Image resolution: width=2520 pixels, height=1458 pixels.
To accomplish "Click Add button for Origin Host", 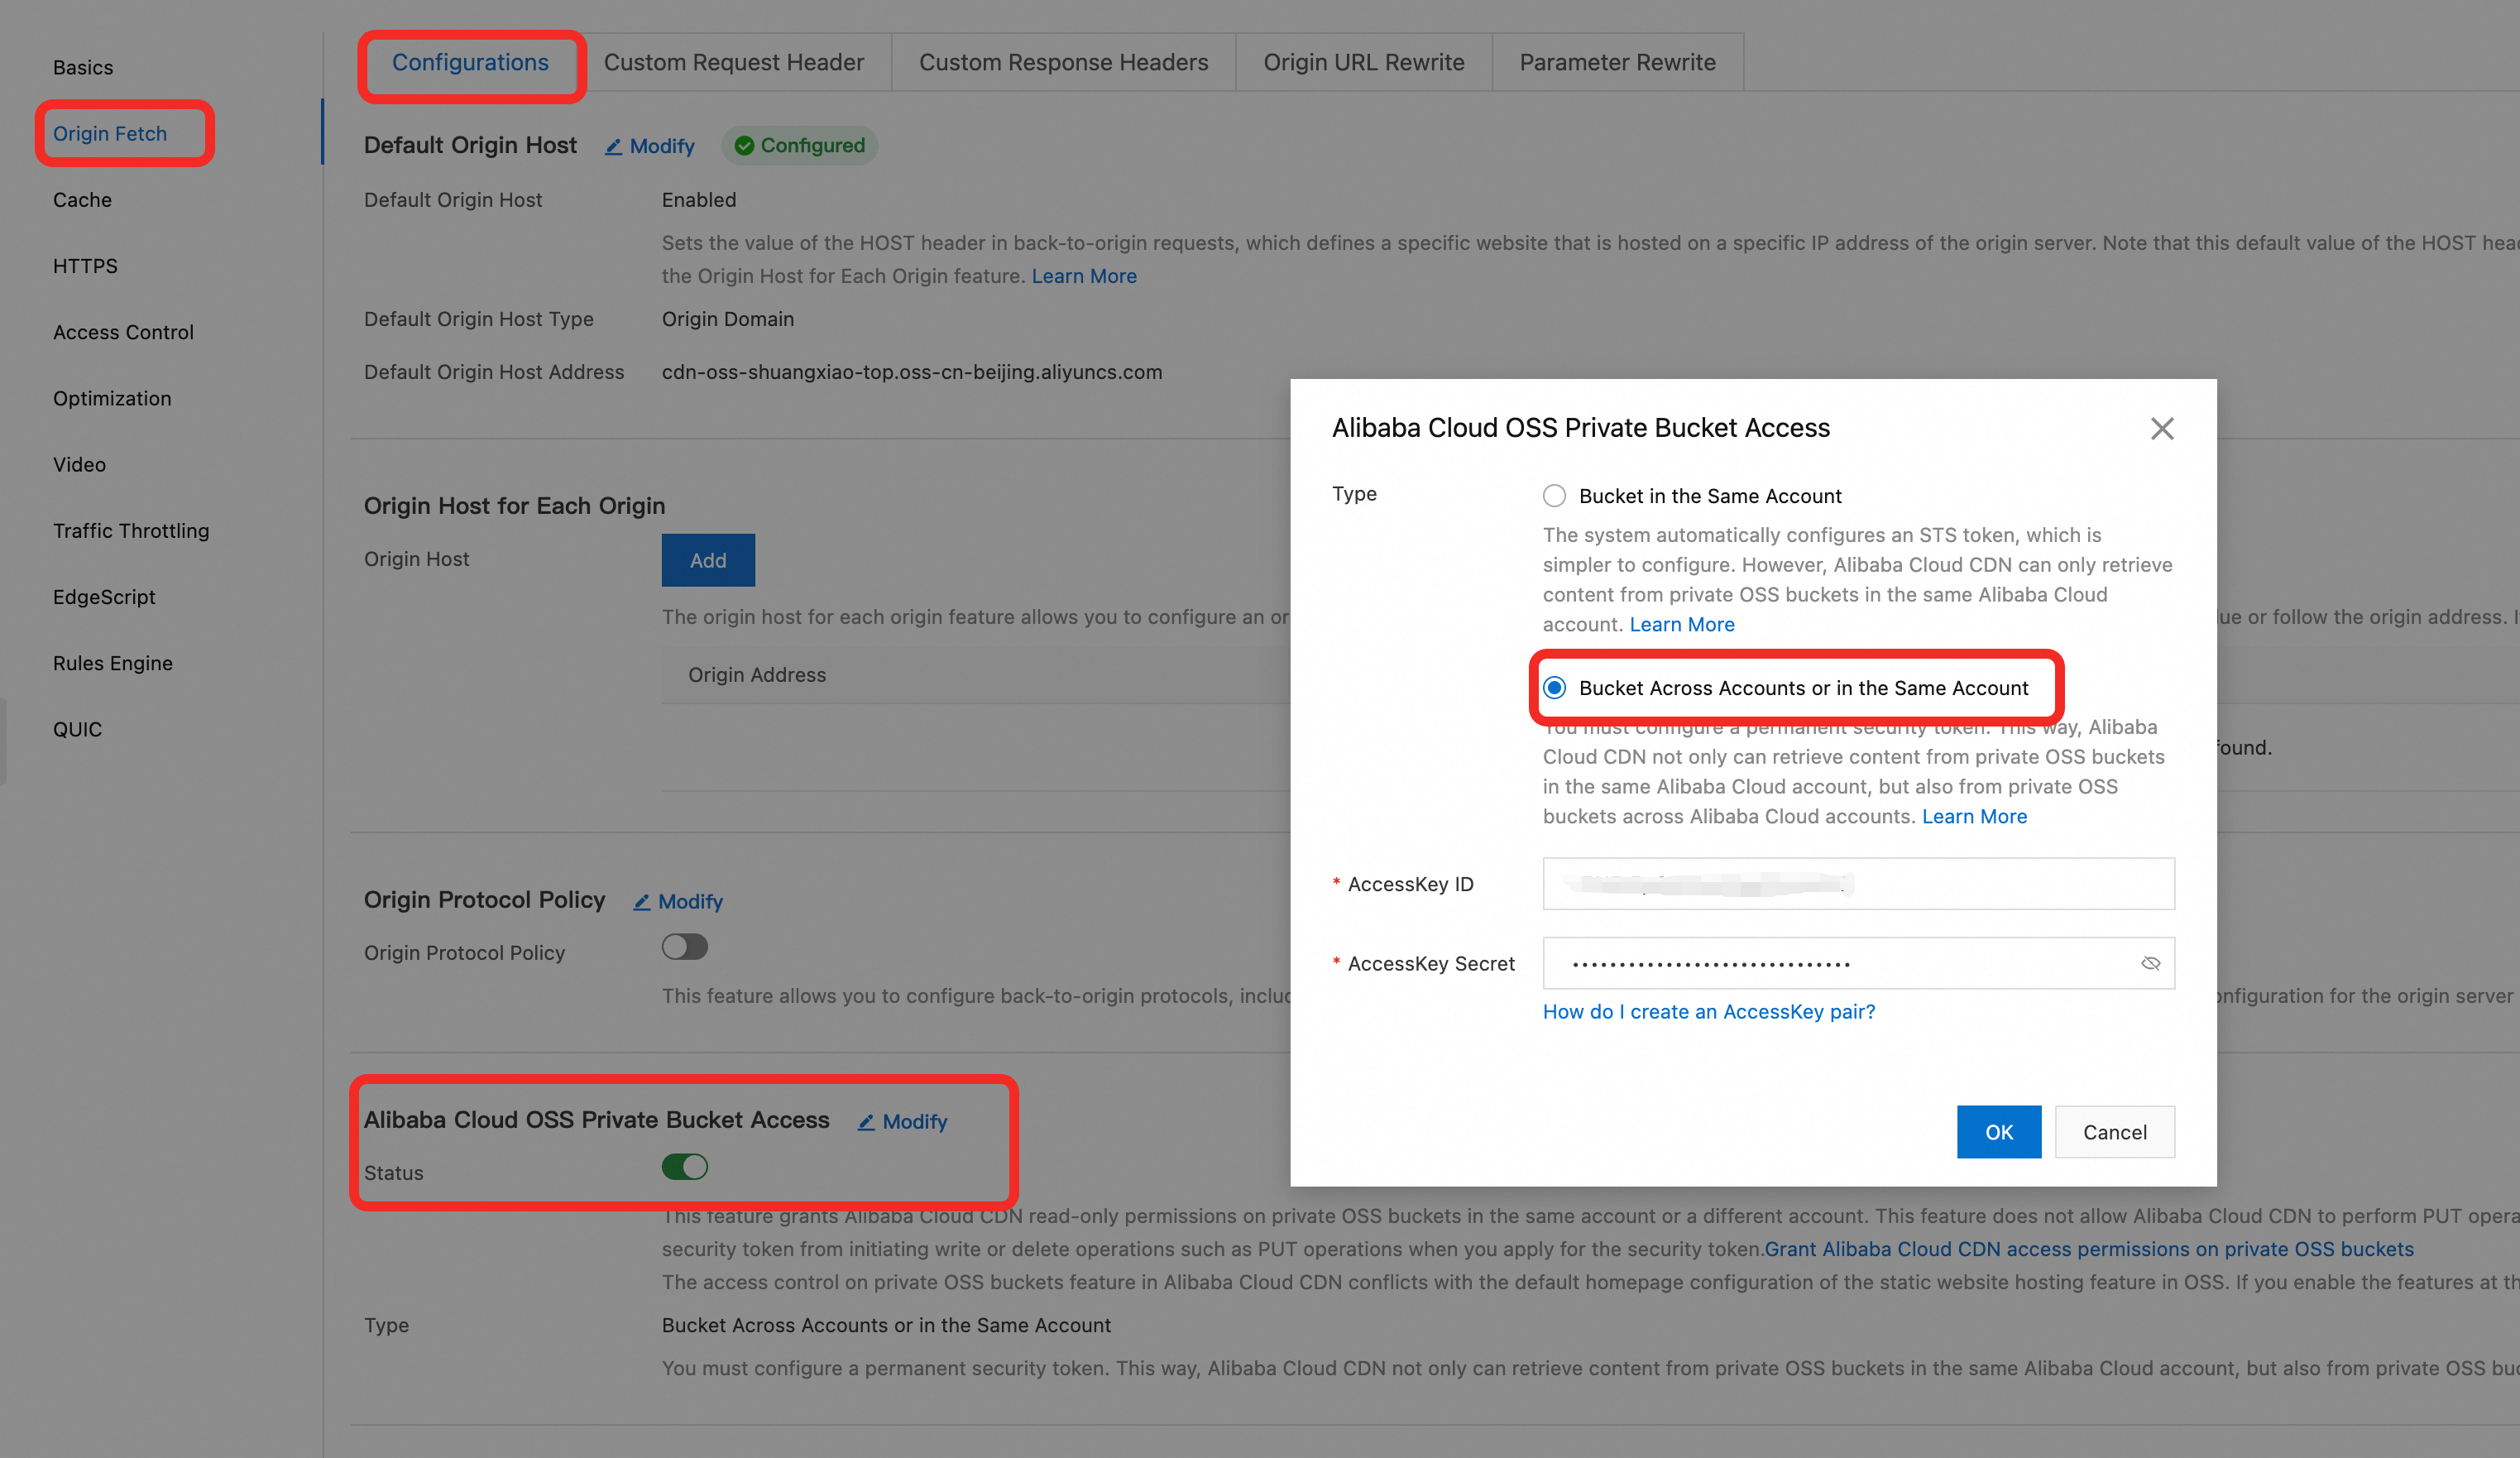I will pyautogui.click(x=708, y=560).
